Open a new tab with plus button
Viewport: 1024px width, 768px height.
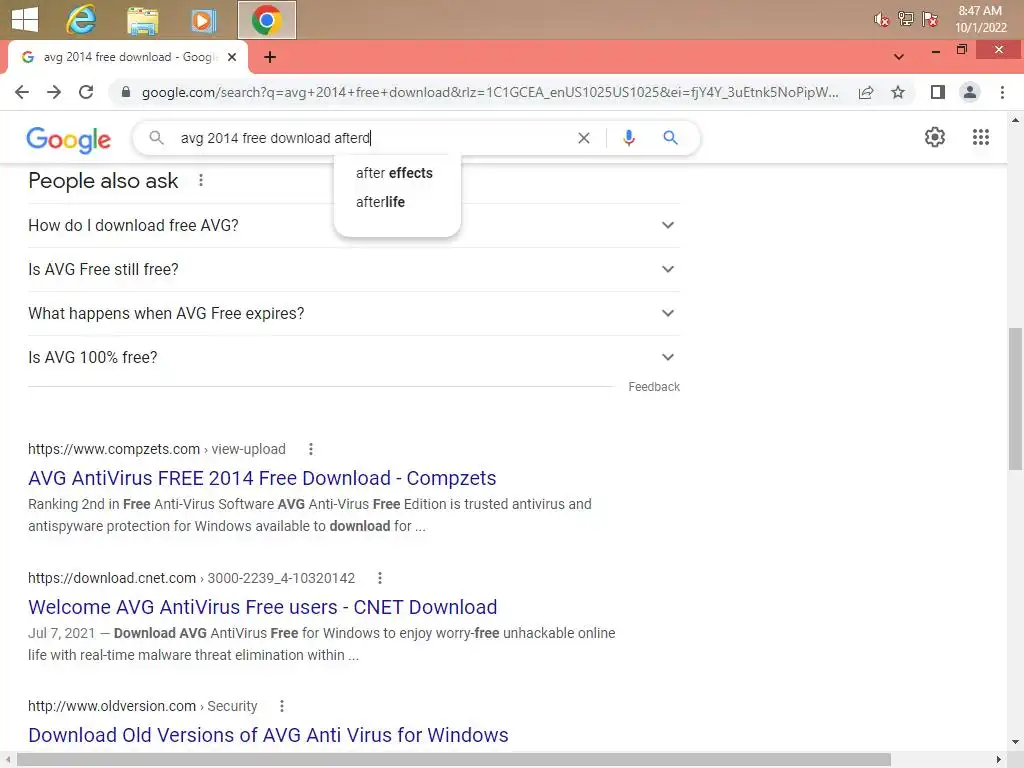click(x=270, y=57)
